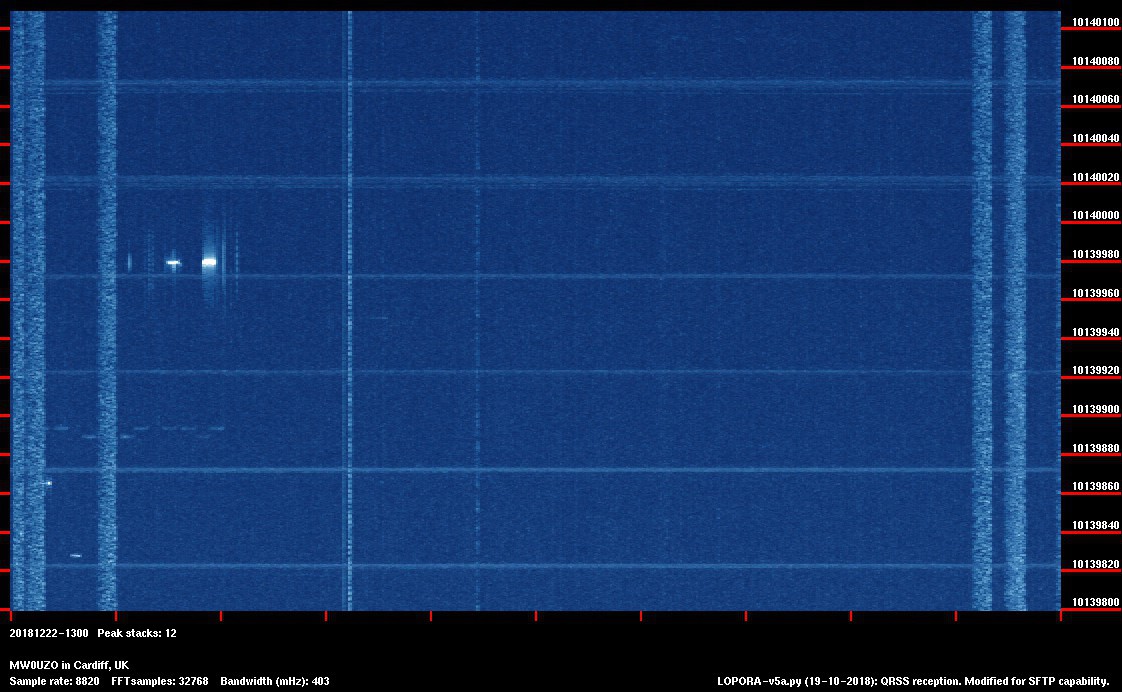Click the timestamp 20181222-1300 text
Viewport: 1122px width, 692px height.
(49, 633)
